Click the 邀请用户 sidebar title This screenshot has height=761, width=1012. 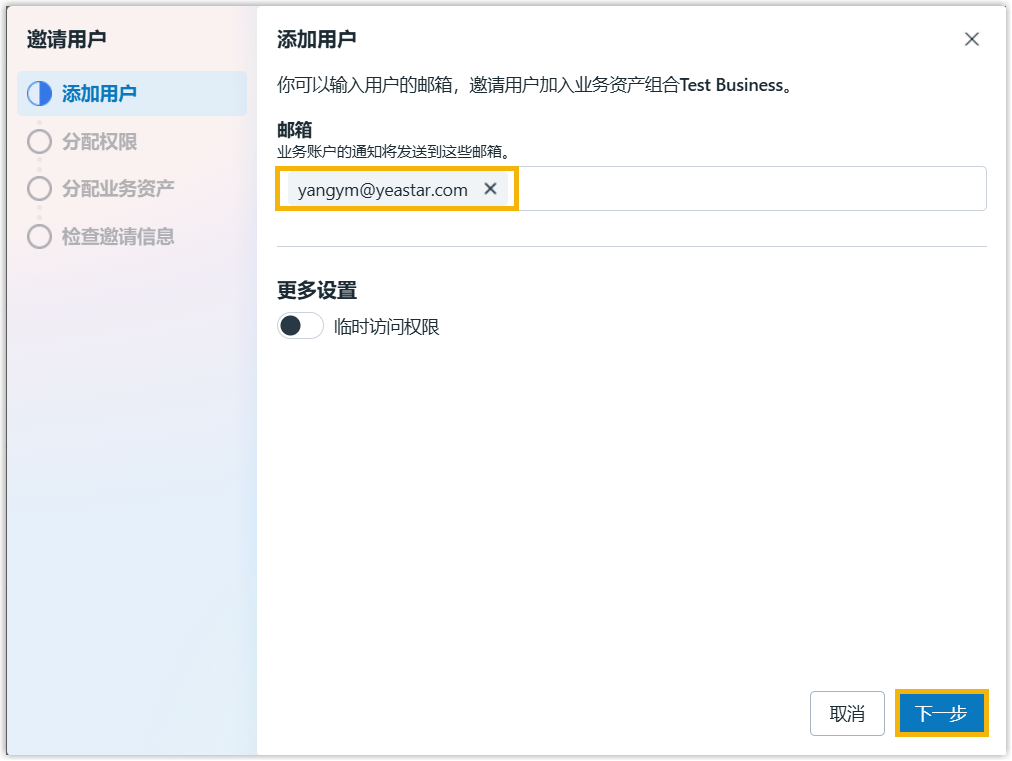pos(66,40)
